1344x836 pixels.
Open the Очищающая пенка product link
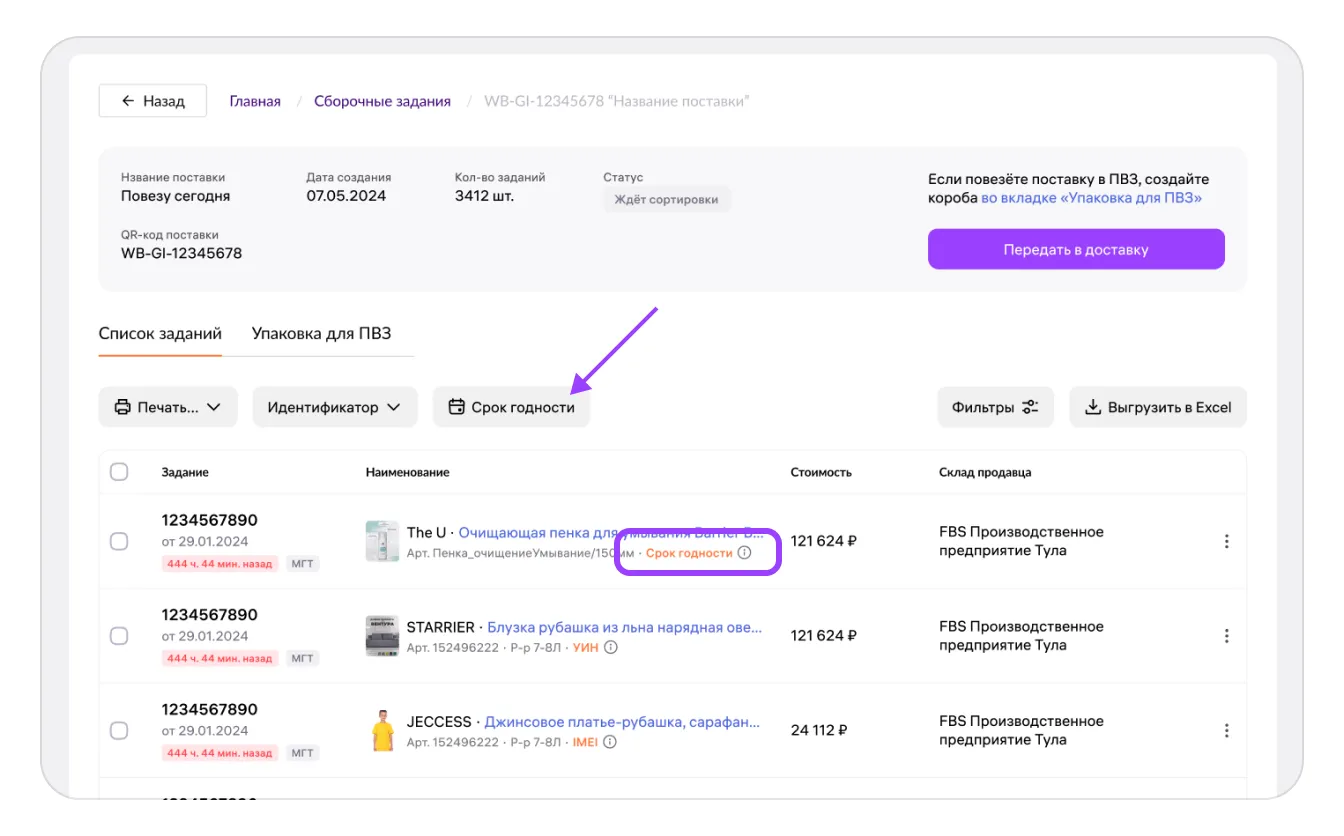click(x=611, y=532)
